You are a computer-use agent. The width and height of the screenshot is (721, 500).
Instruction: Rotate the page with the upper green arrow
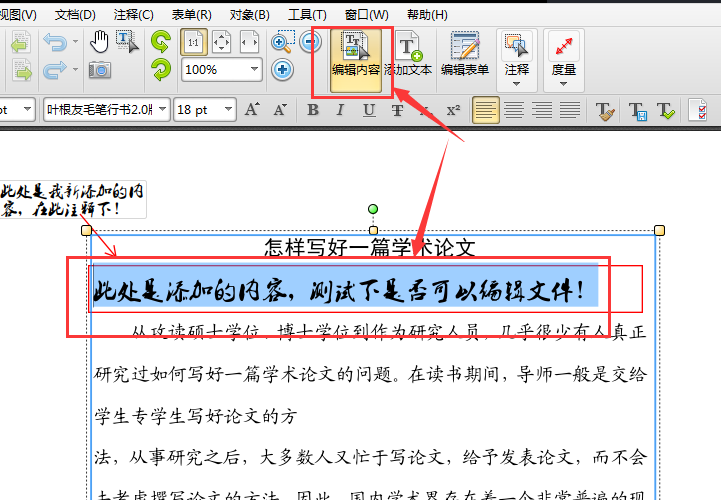click(161, 42)
